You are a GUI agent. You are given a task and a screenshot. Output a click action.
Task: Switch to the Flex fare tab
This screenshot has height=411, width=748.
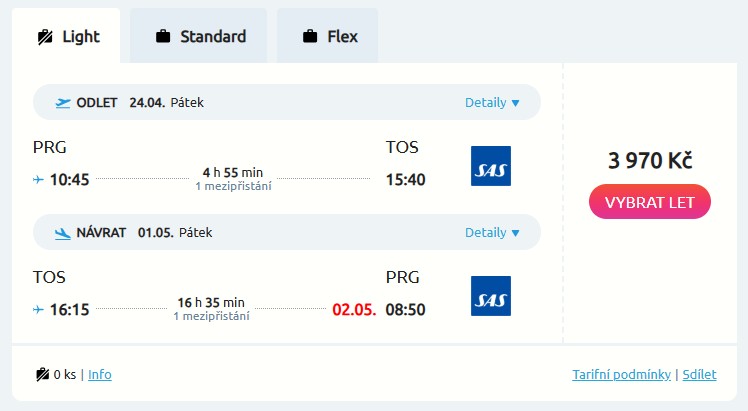pyautogui.click(x=328, y=37)
